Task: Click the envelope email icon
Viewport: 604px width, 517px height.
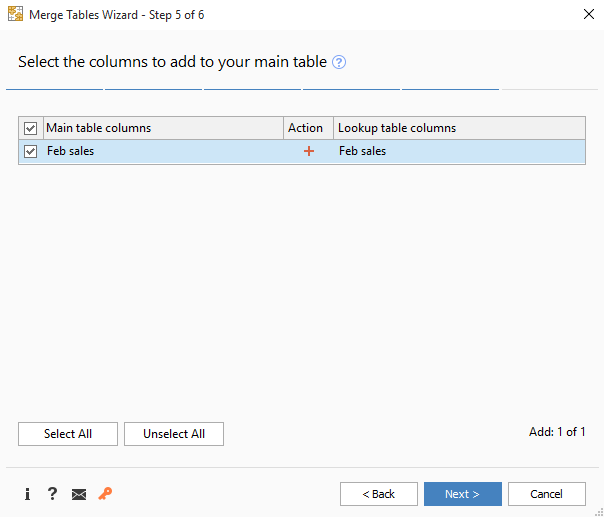Action: 79,494
